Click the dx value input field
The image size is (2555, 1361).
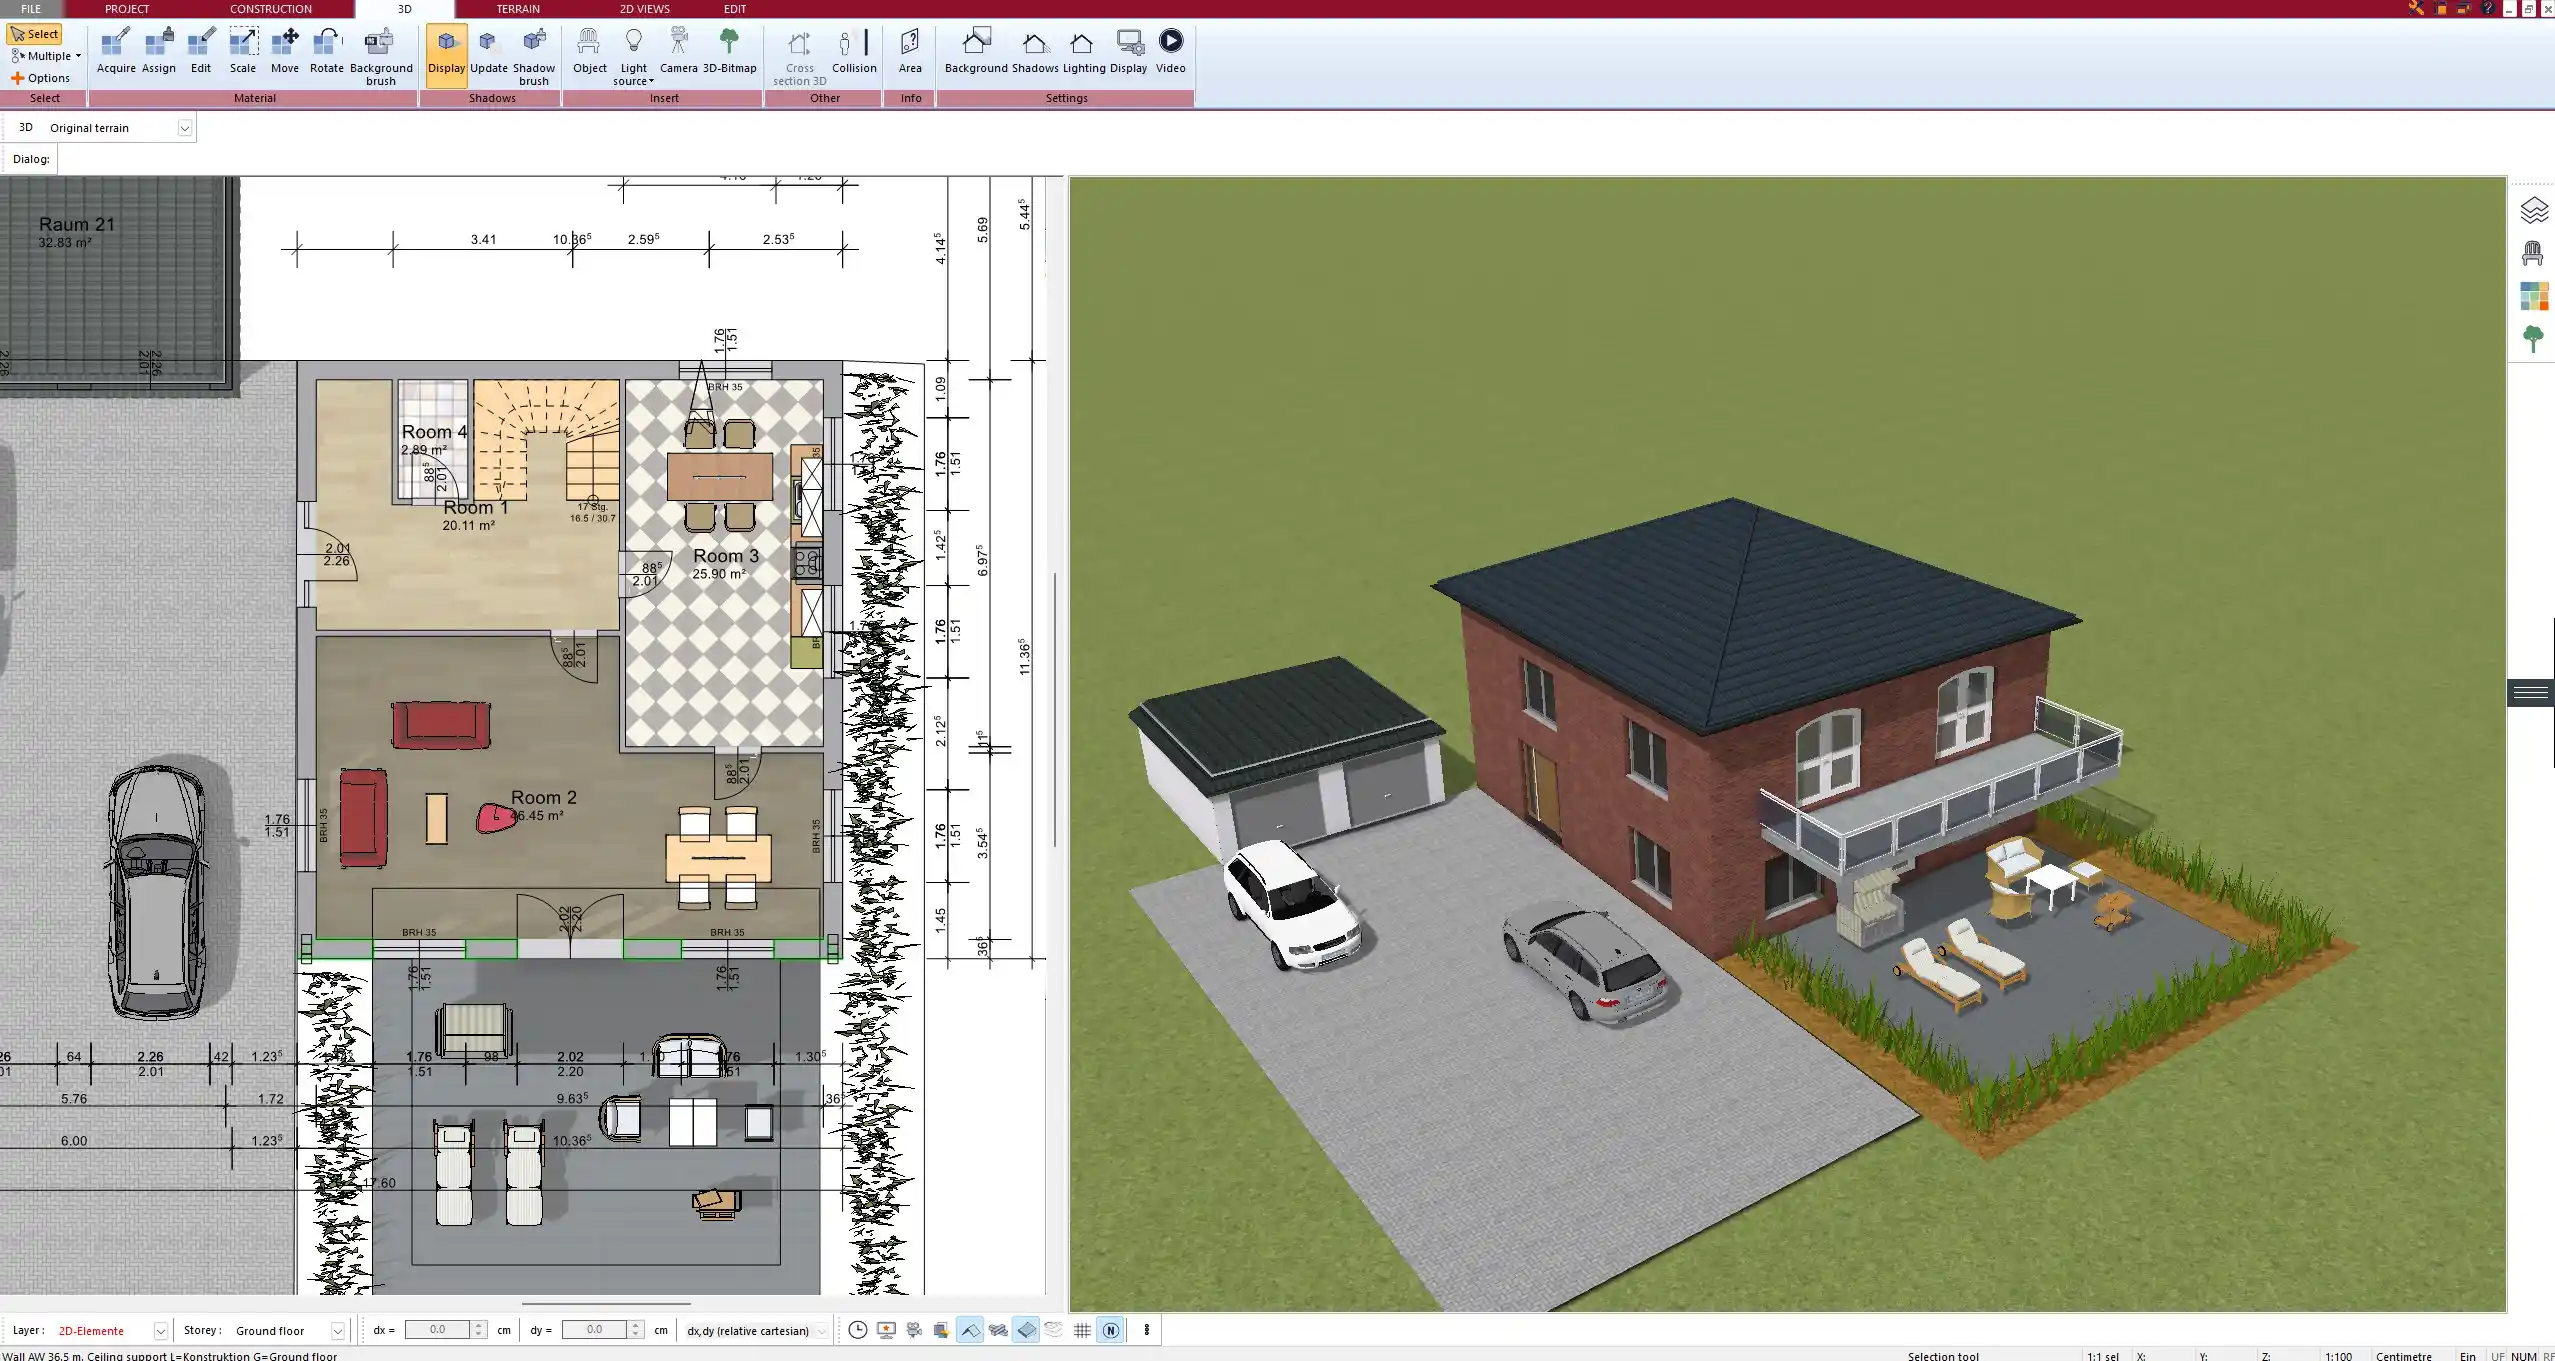click(438, 1329)
